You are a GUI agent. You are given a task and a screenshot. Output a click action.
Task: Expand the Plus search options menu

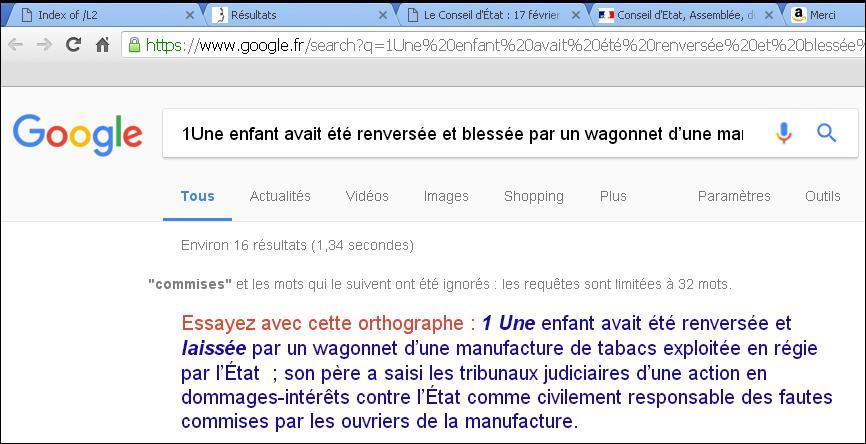click(613, 196)
